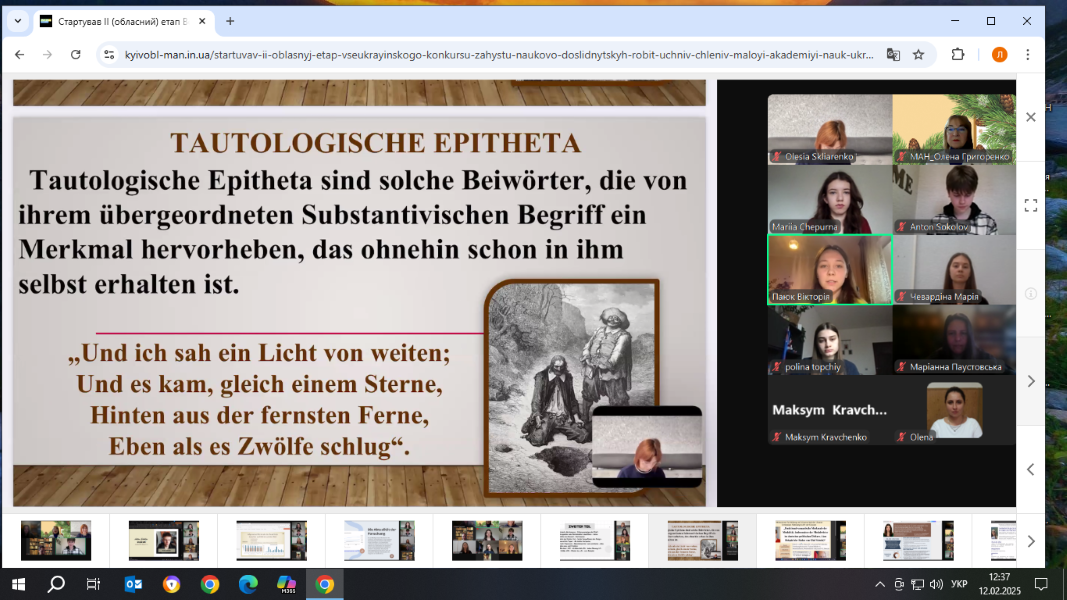Open Chrome three-dot menu
Image resolution: width=1067 pixels, height=600 pixels.
(x=1027, y=55)
